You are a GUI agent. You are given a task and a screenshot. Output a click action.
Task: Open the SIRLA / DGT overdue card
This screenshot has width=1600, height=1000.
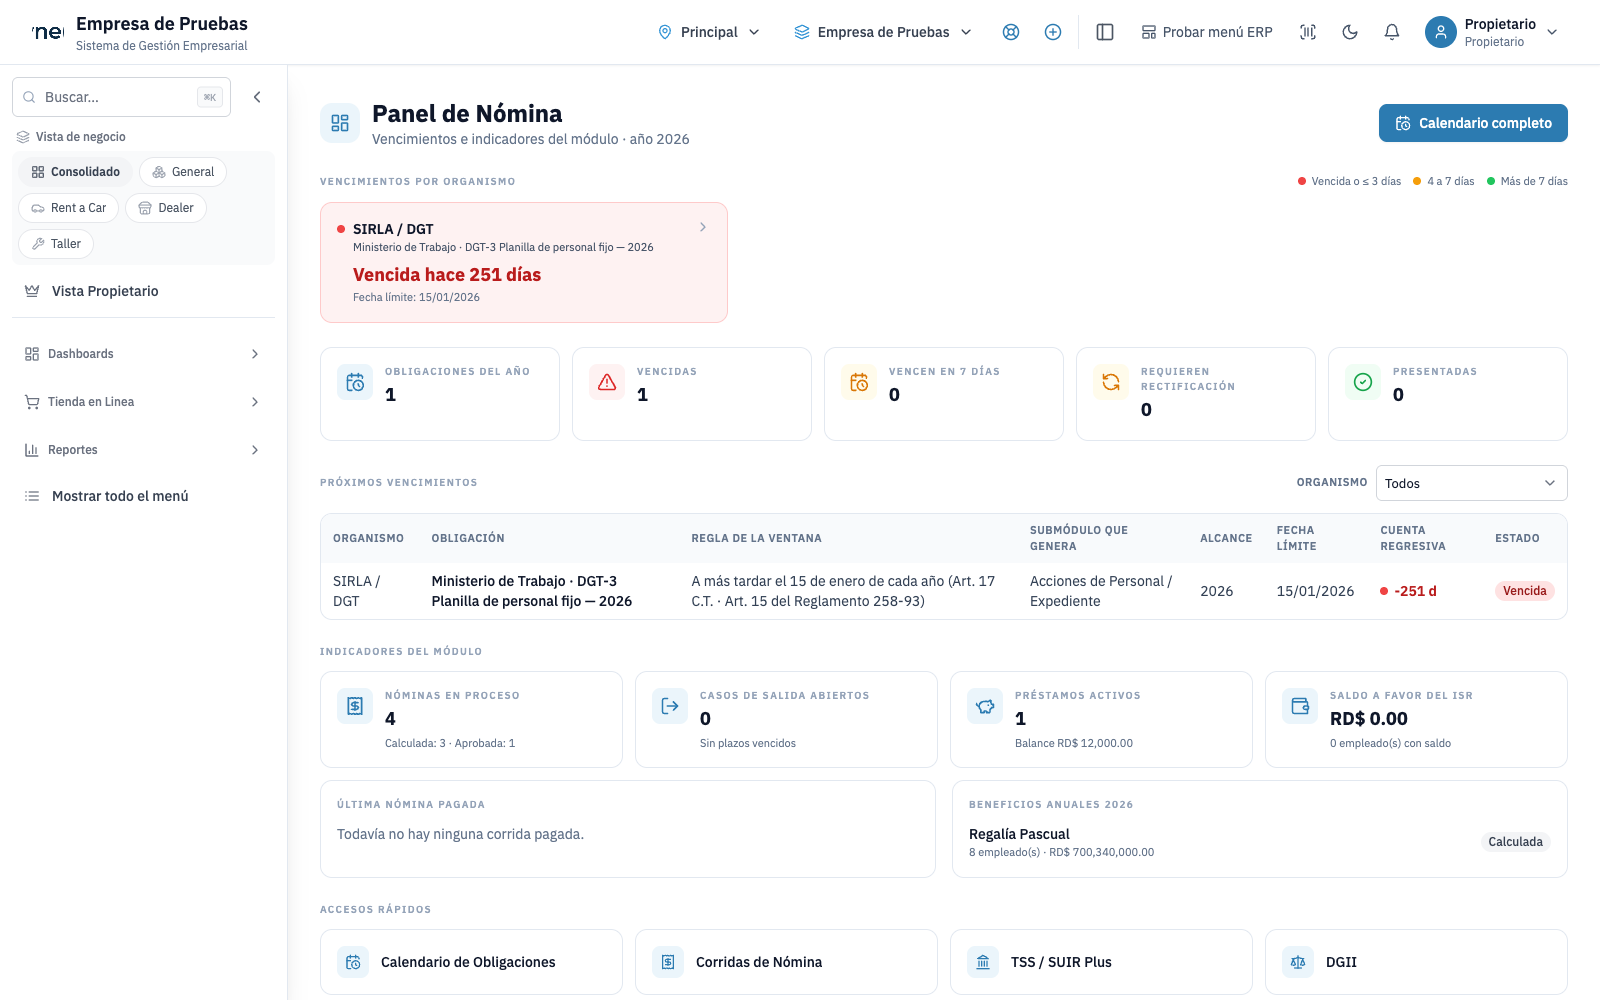[524, 263]
